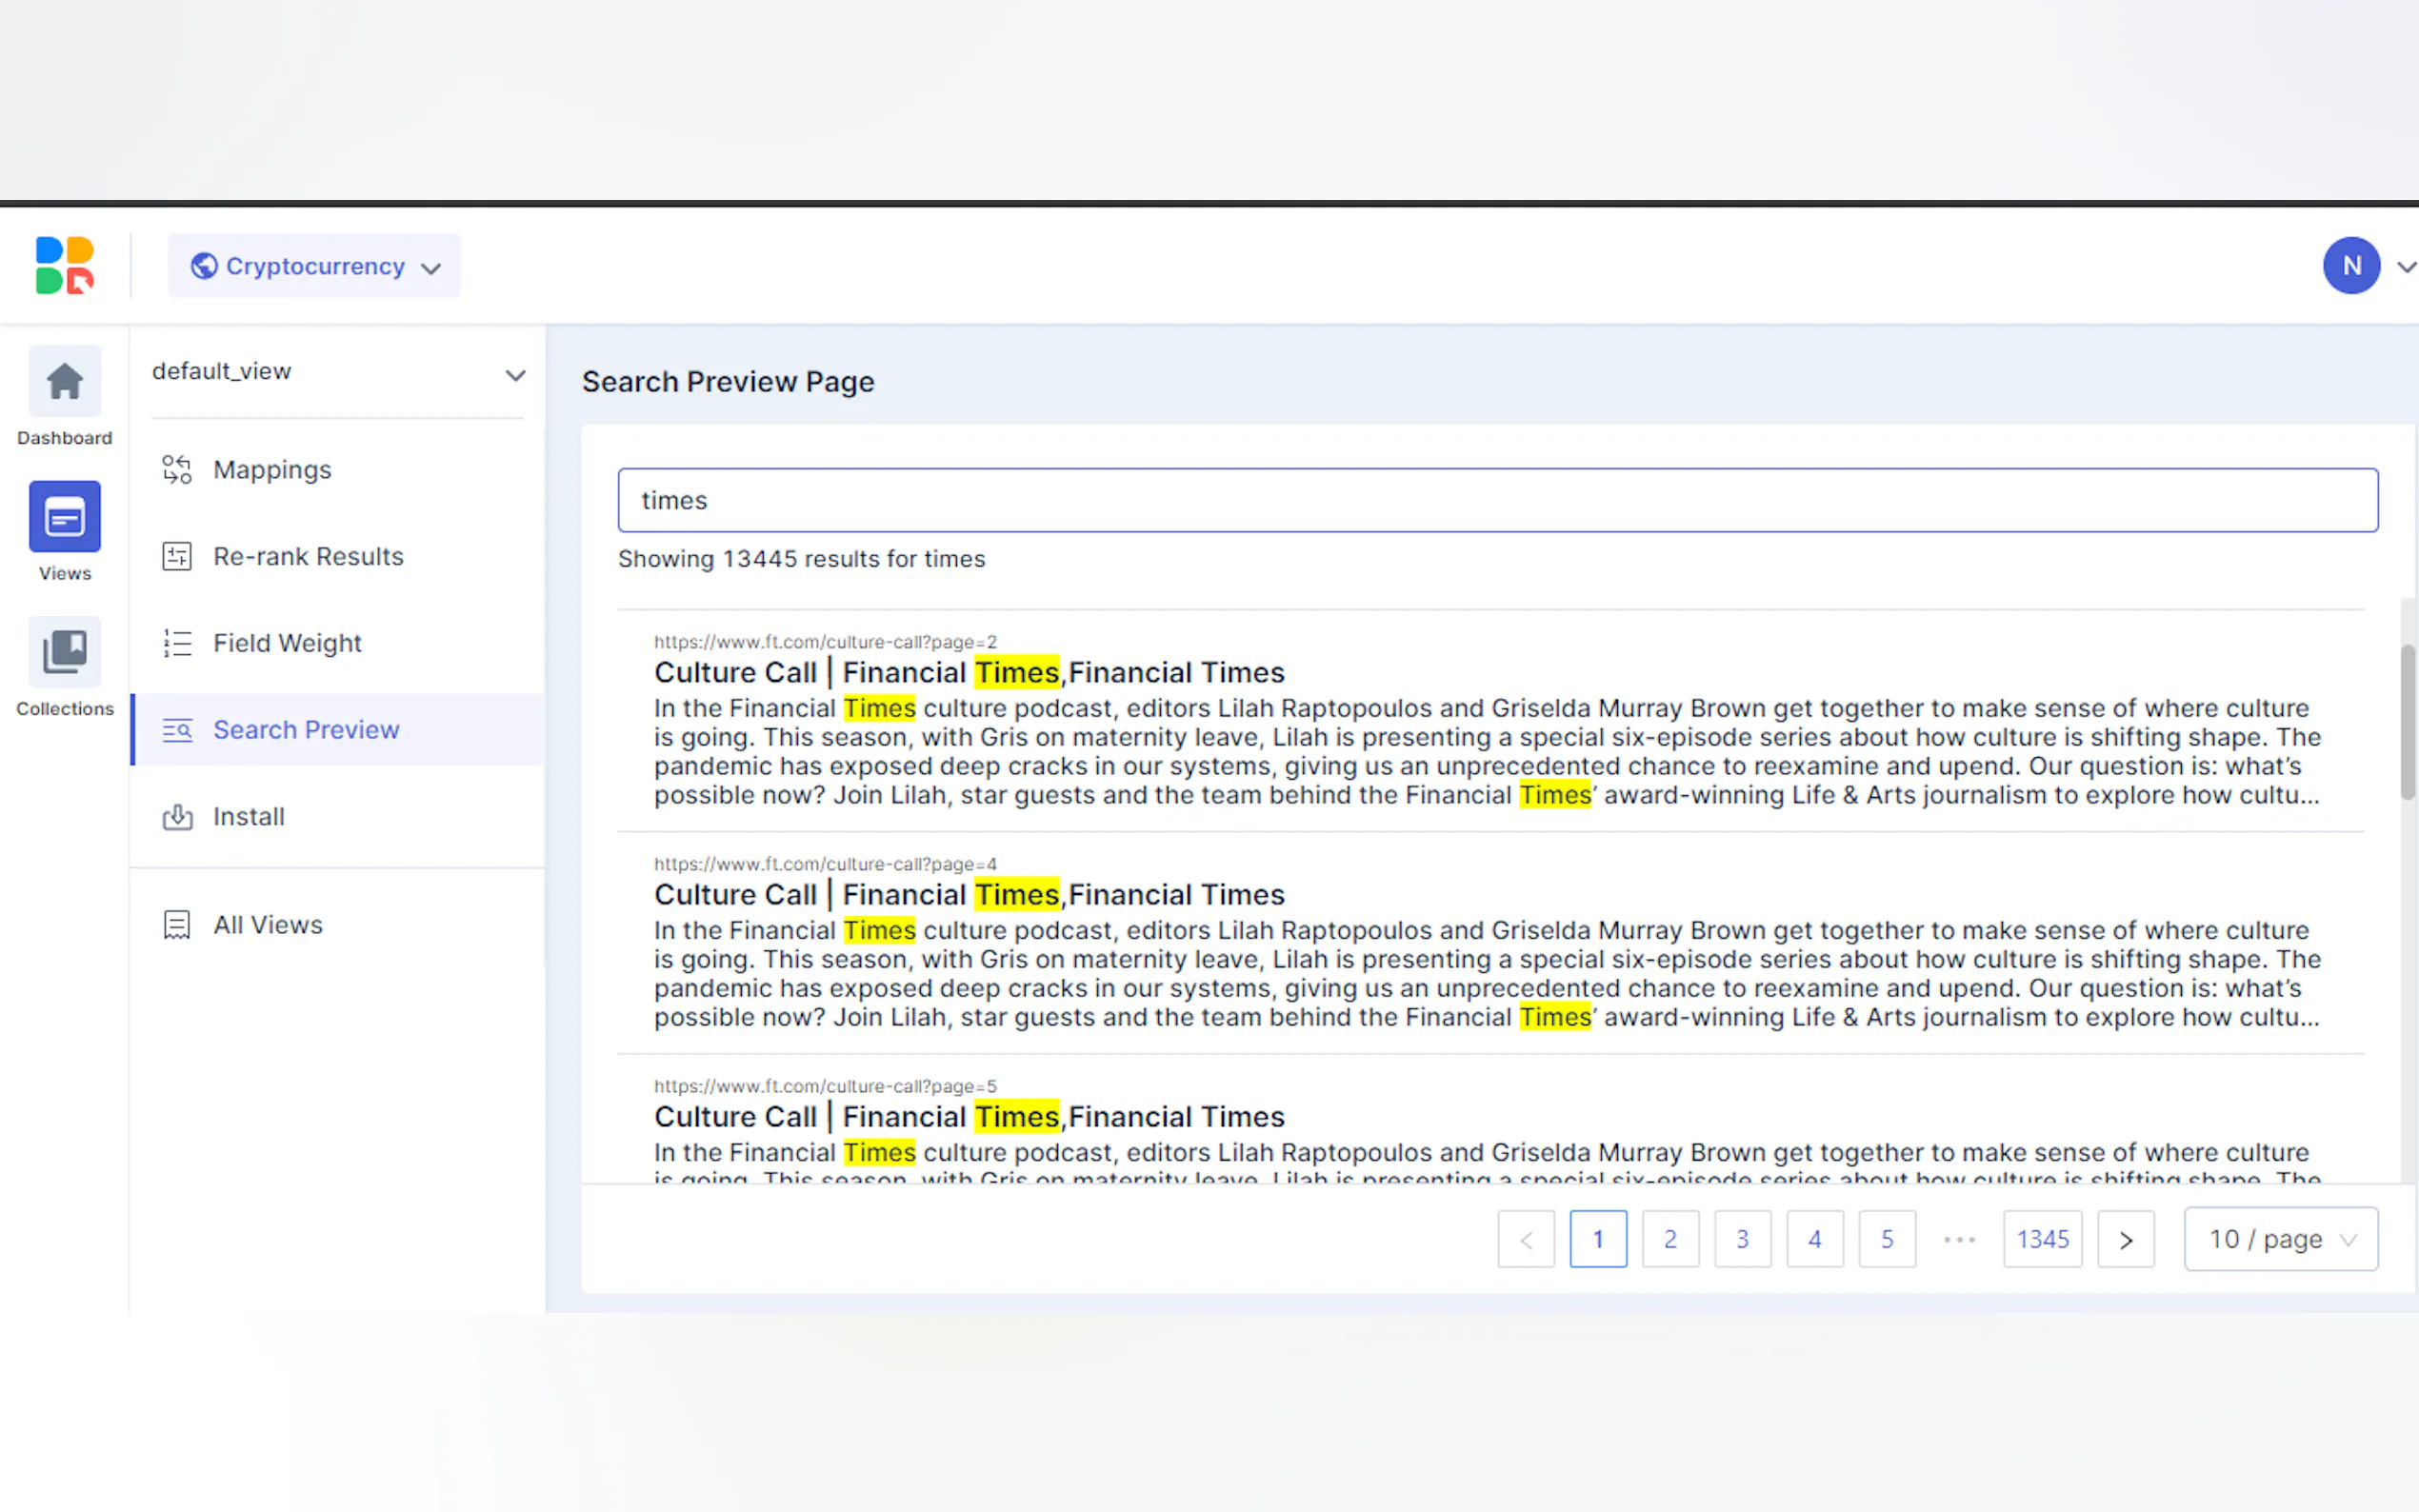2419x1512 pixels.
Task: Click the Dashboard home icon
Action: (64, 381)
